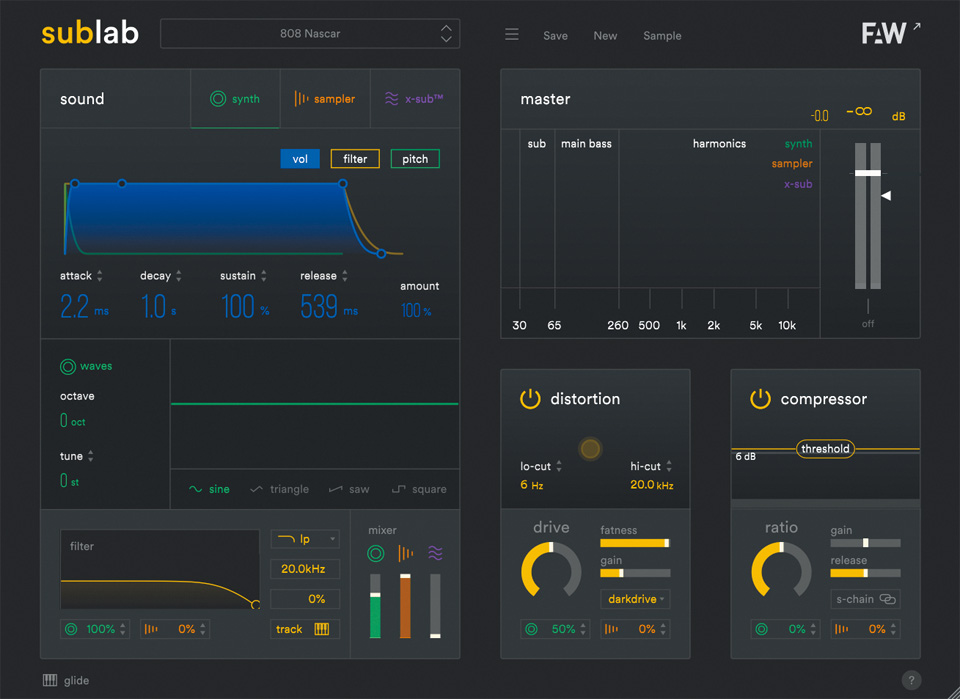The width and height of the screenshot is (960, 699).
Task: Click the distortion fatness slider
Action: click(636, 543)
